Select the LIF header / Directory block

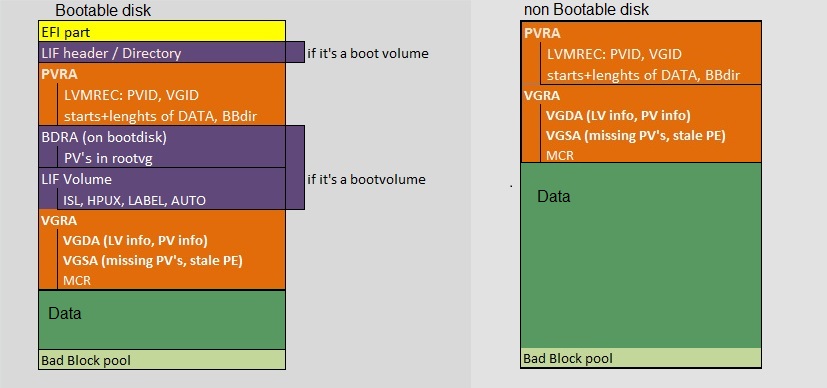coord(171,53)
